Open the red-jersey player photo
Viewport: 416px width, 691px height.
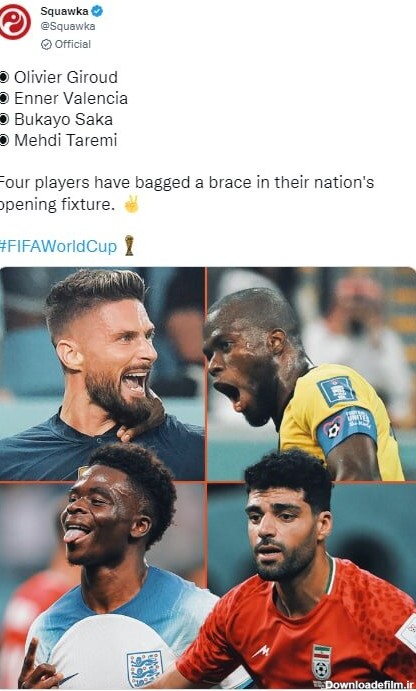click(x=312, y=586)
